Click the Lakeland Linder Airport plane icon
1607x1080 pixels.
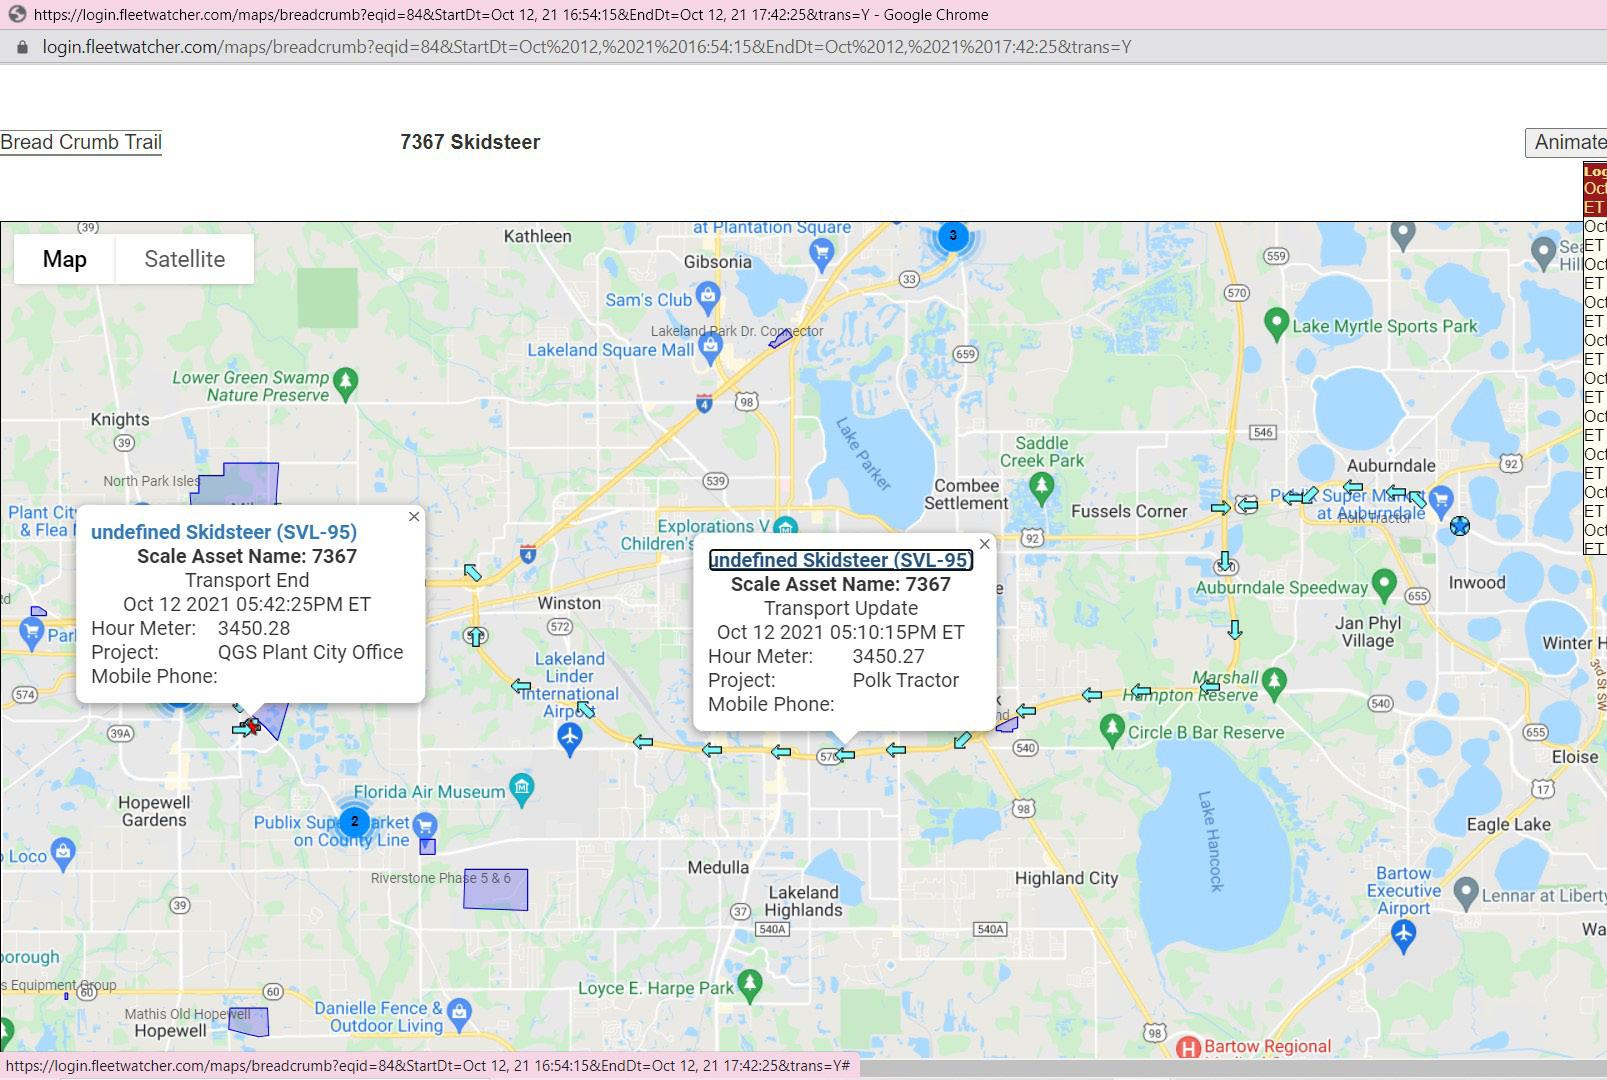pyautogui.click(x=569, y=739)
